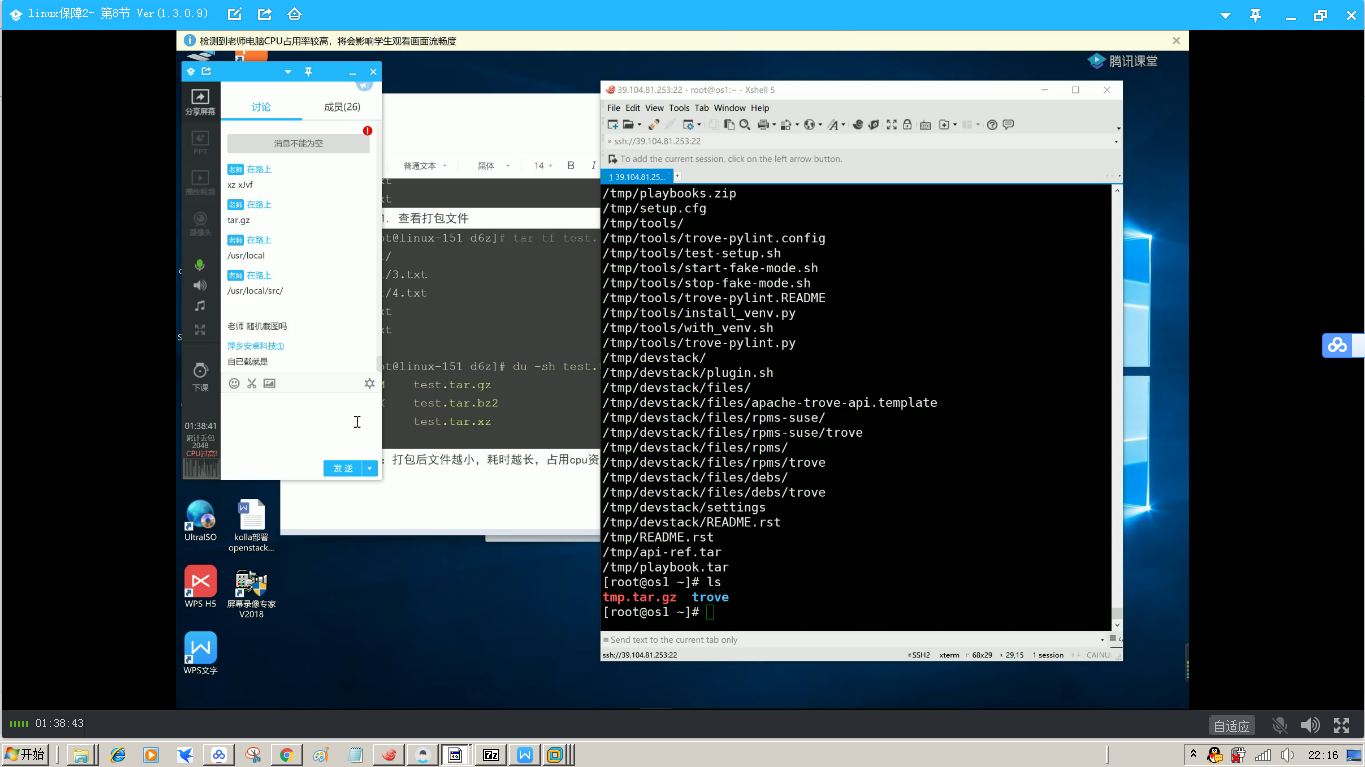Click the emoji smiley icon in chat
Image resolution: width=1365 pixels, height=767 pixels.
click(234, 383)
